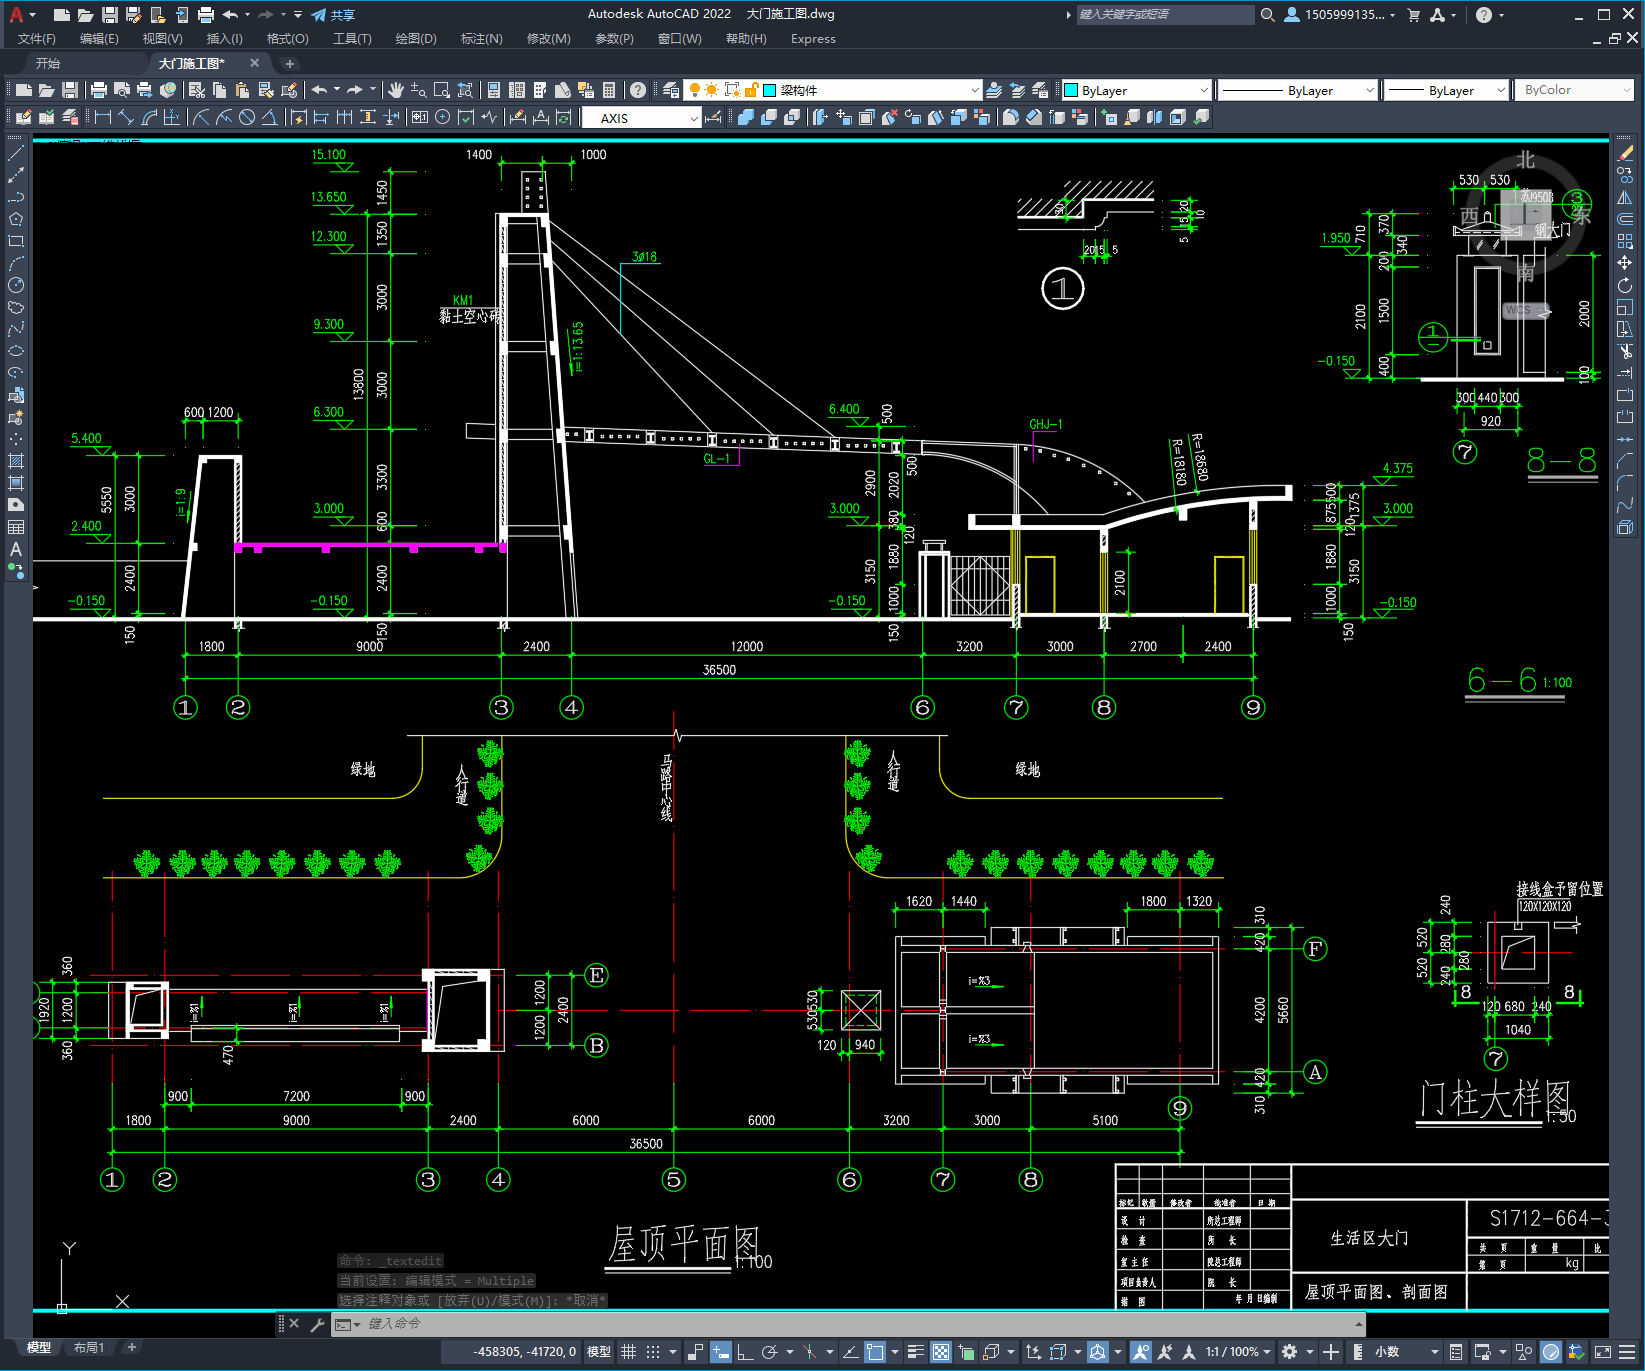Toggle transparency display in status bar
The image size is (1645, 1371).
pos(941,1352)
